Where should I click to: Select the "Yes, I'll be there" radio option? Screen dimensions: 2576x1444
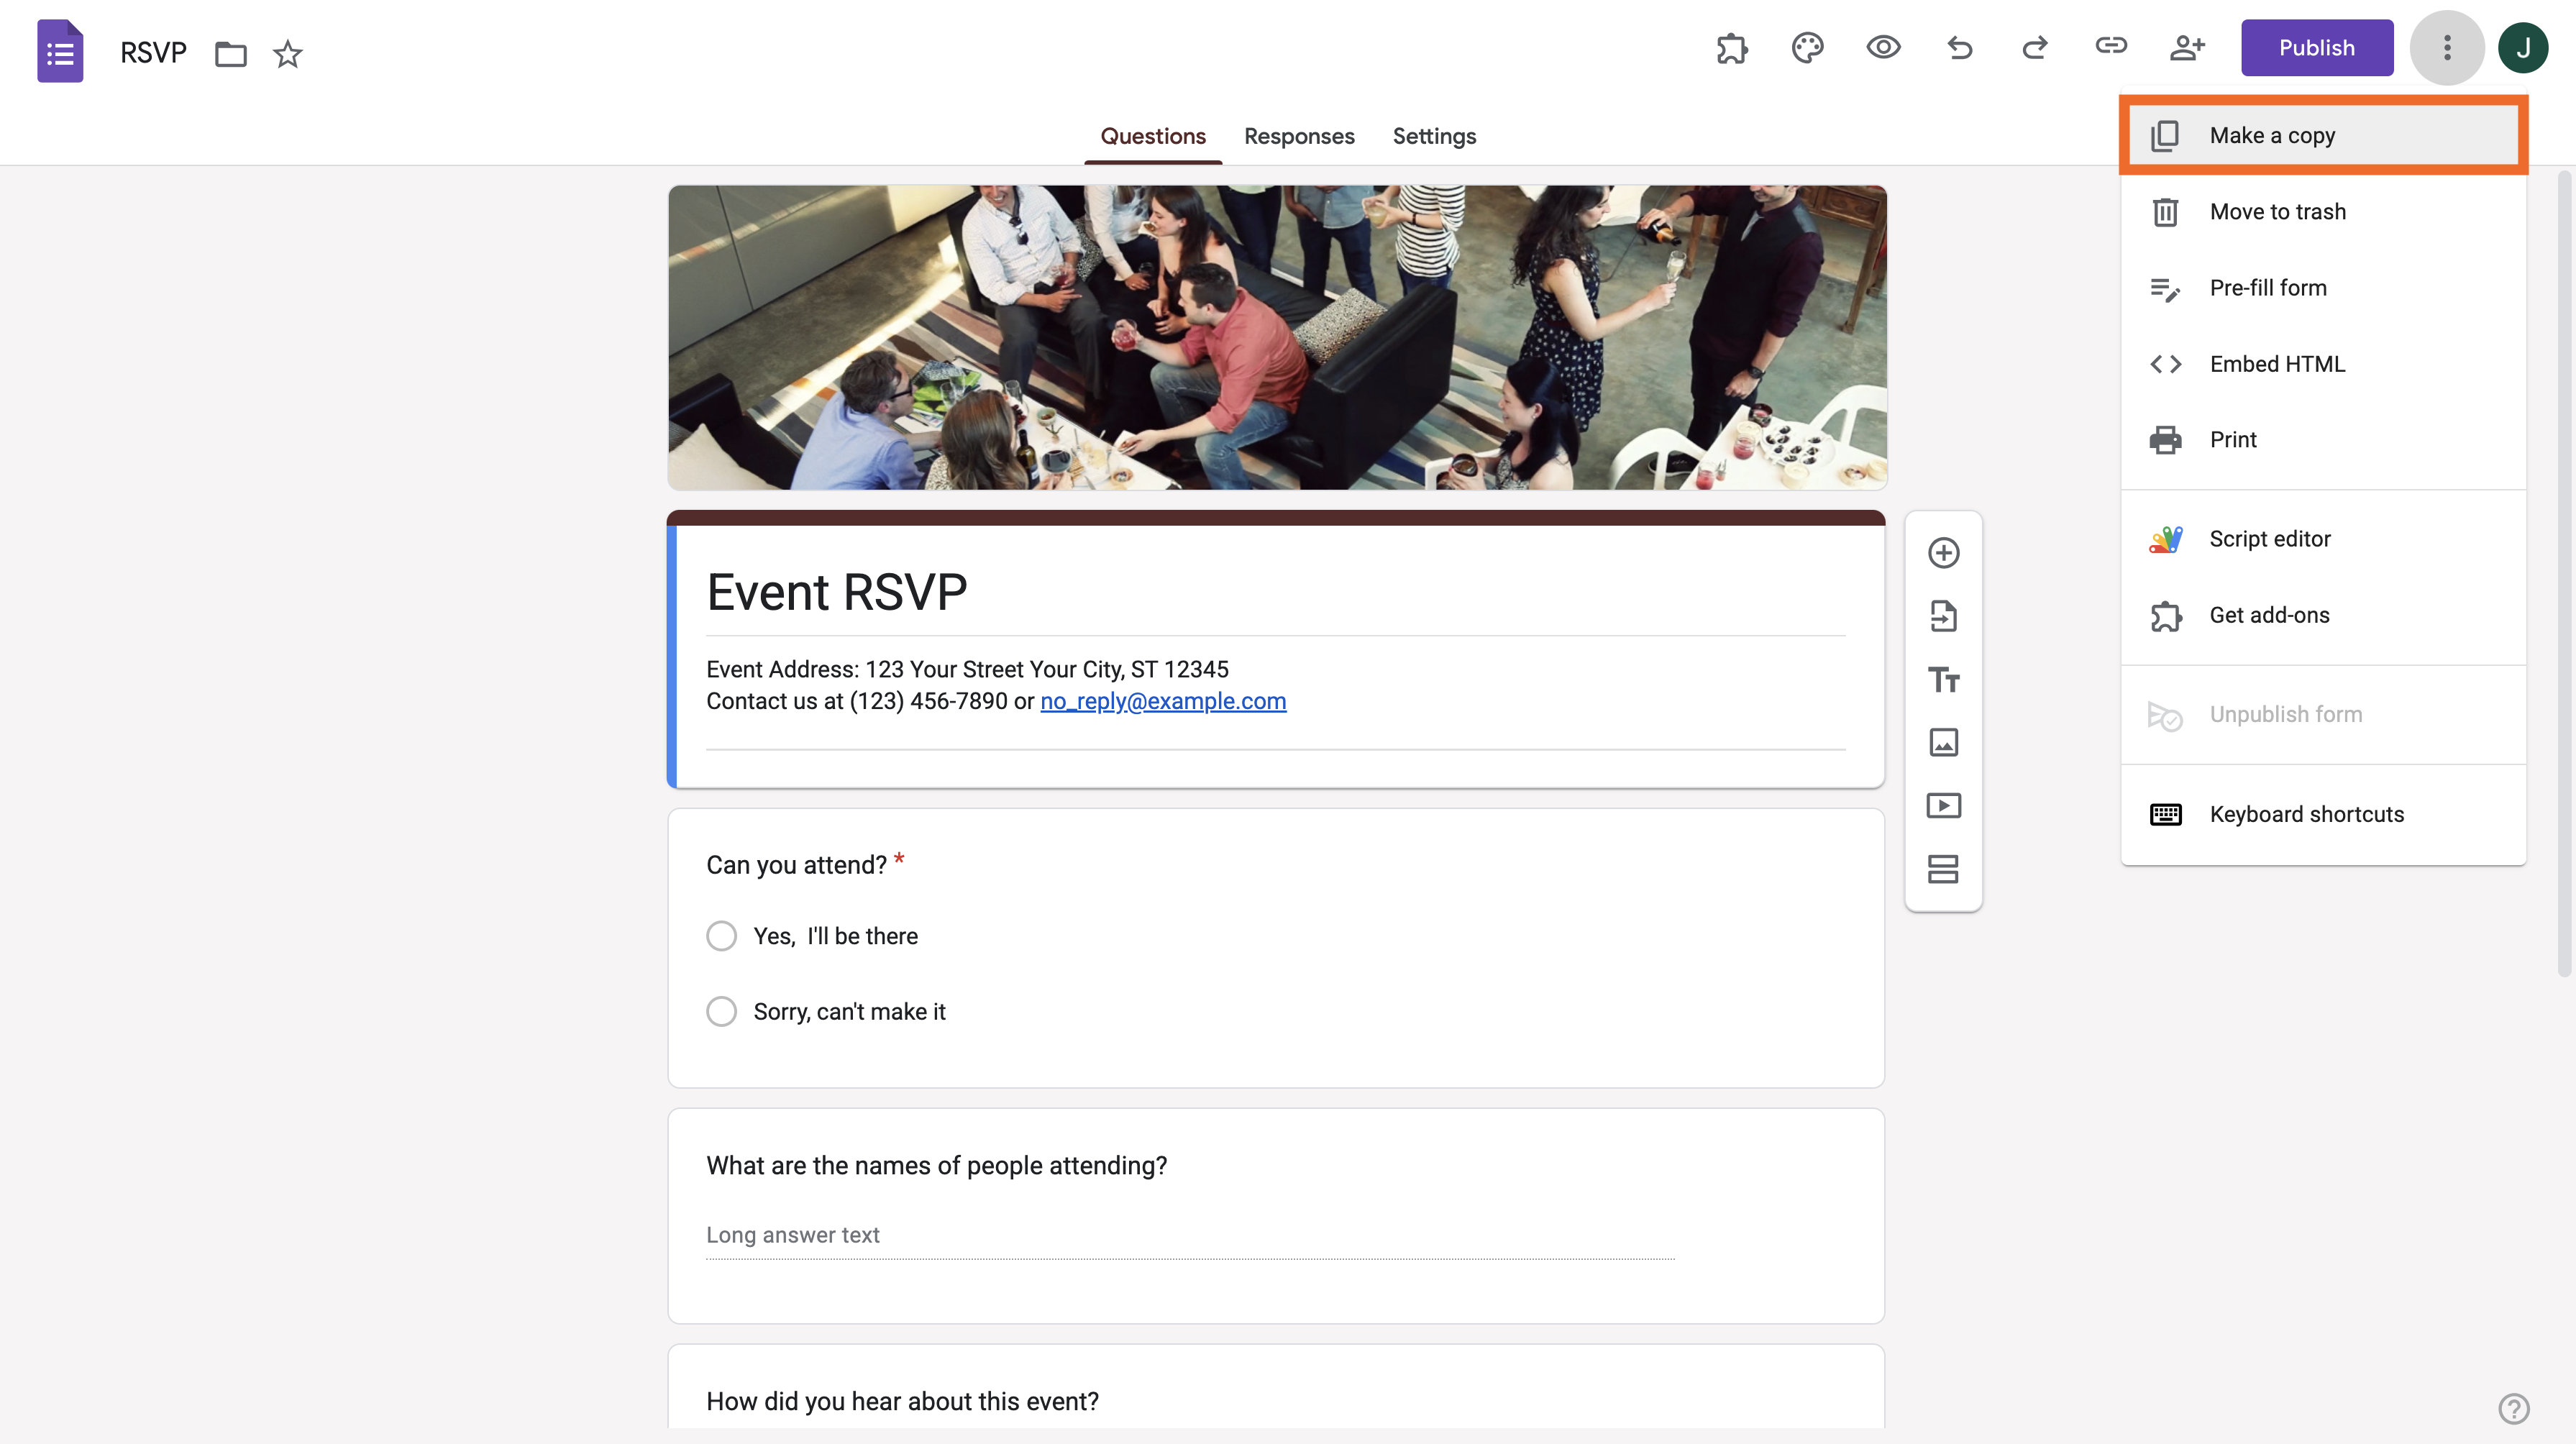(x=721, y=936)
